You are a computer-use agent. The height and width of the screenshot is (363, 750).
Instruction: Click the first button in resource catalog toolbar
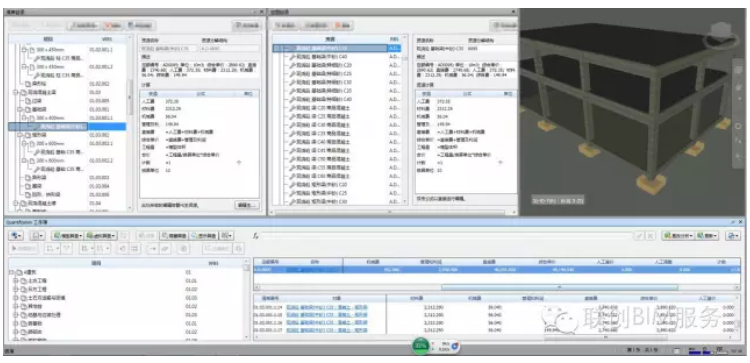[285, 25]
